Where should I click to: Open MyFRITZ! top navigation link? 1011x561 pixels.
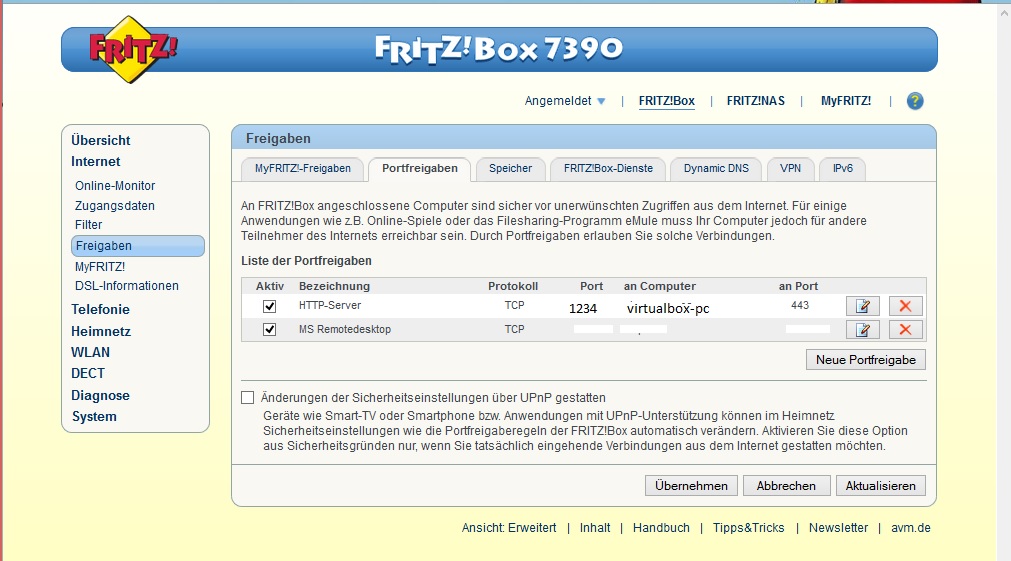click(x=846, y=101)
